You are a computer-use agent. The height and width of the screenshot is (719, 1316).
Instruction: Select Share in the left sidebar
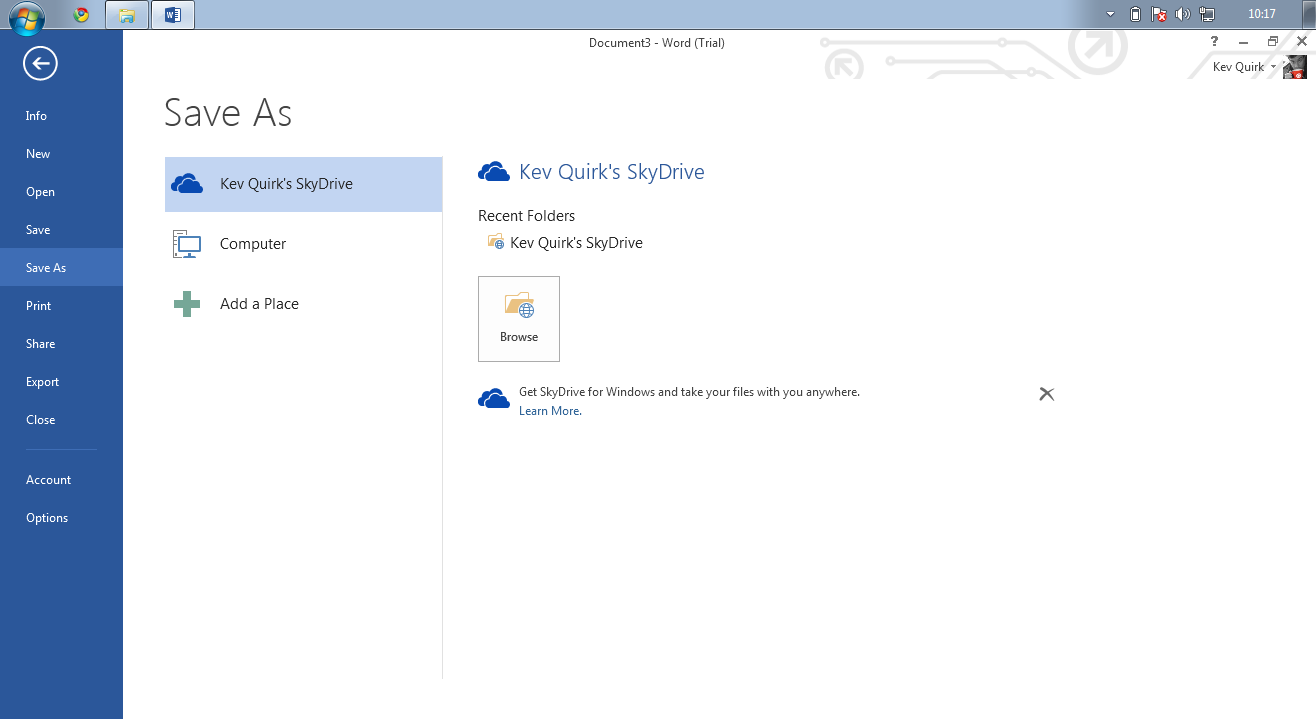(x=40, y=344)
